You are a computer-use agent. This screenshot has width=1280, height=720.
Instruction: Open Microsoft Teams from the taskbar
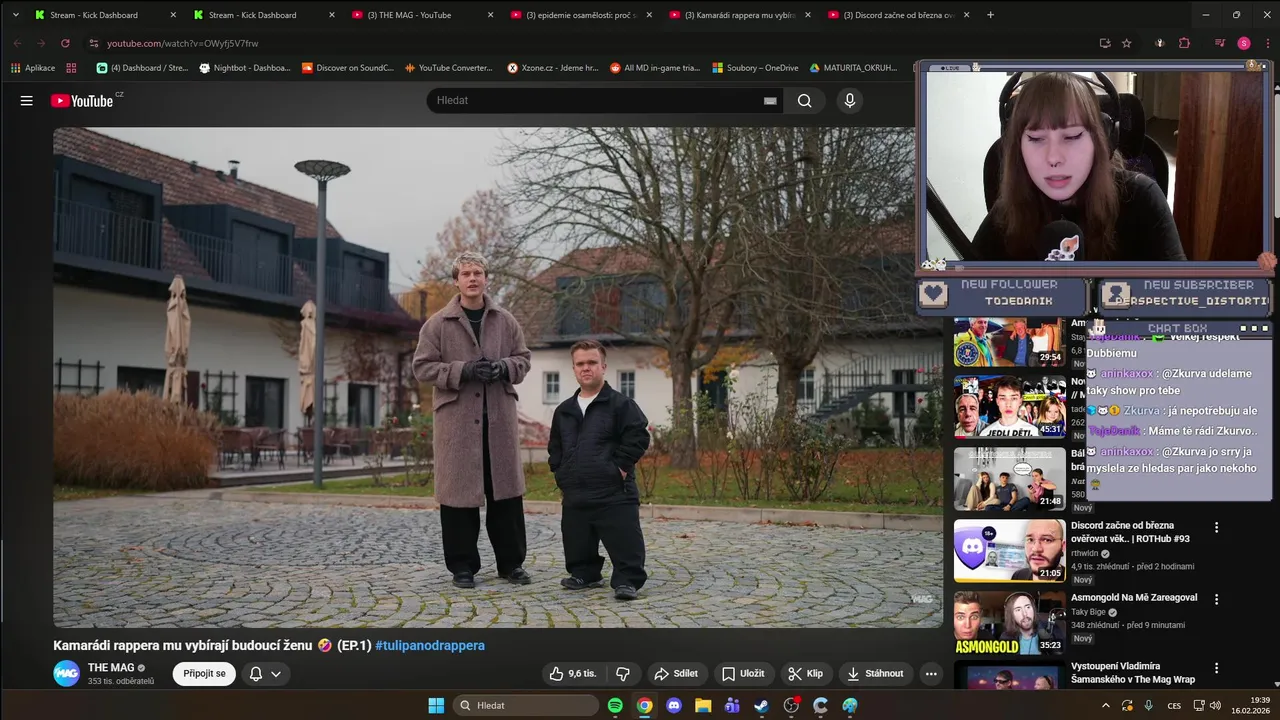point(732,705)
